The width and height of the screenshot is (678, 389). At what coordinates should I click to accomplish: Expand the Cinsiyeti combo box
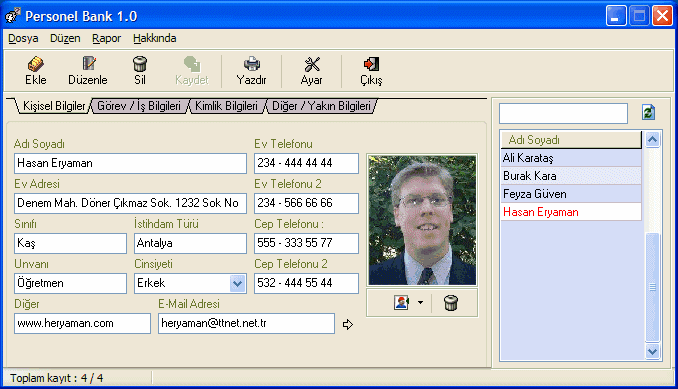237,284
